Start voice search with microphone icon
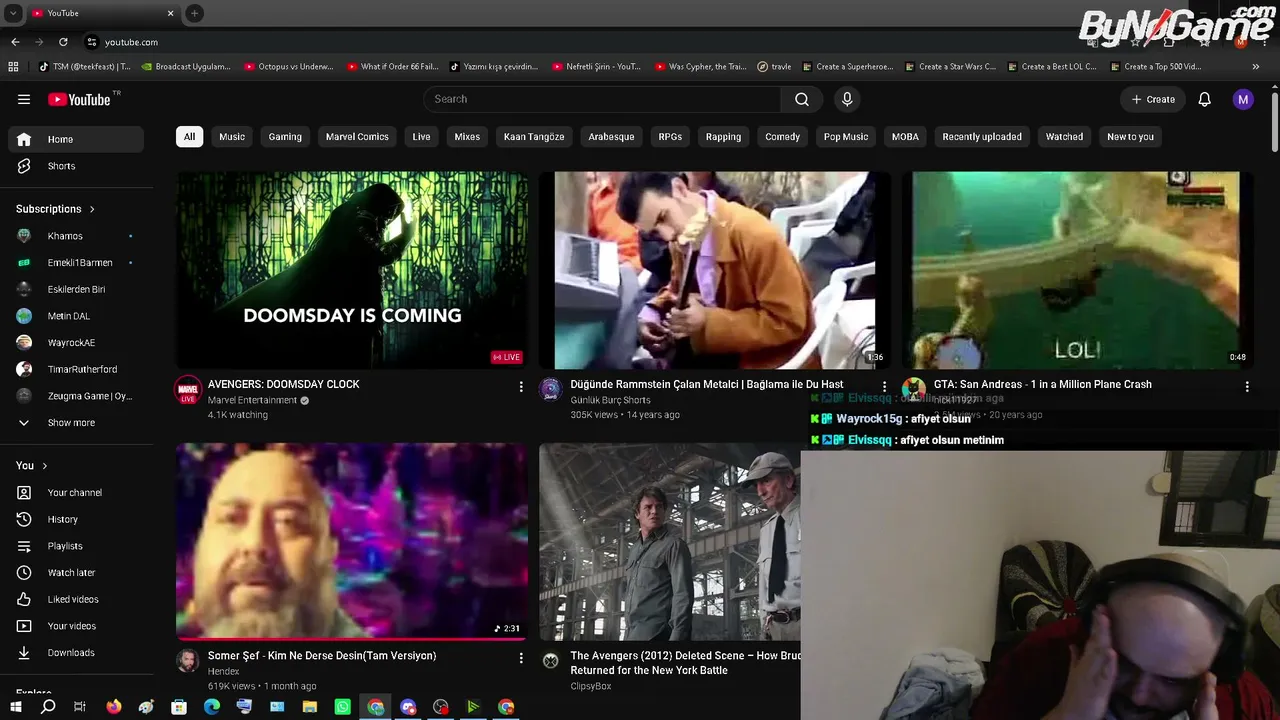 click(847, 99)
